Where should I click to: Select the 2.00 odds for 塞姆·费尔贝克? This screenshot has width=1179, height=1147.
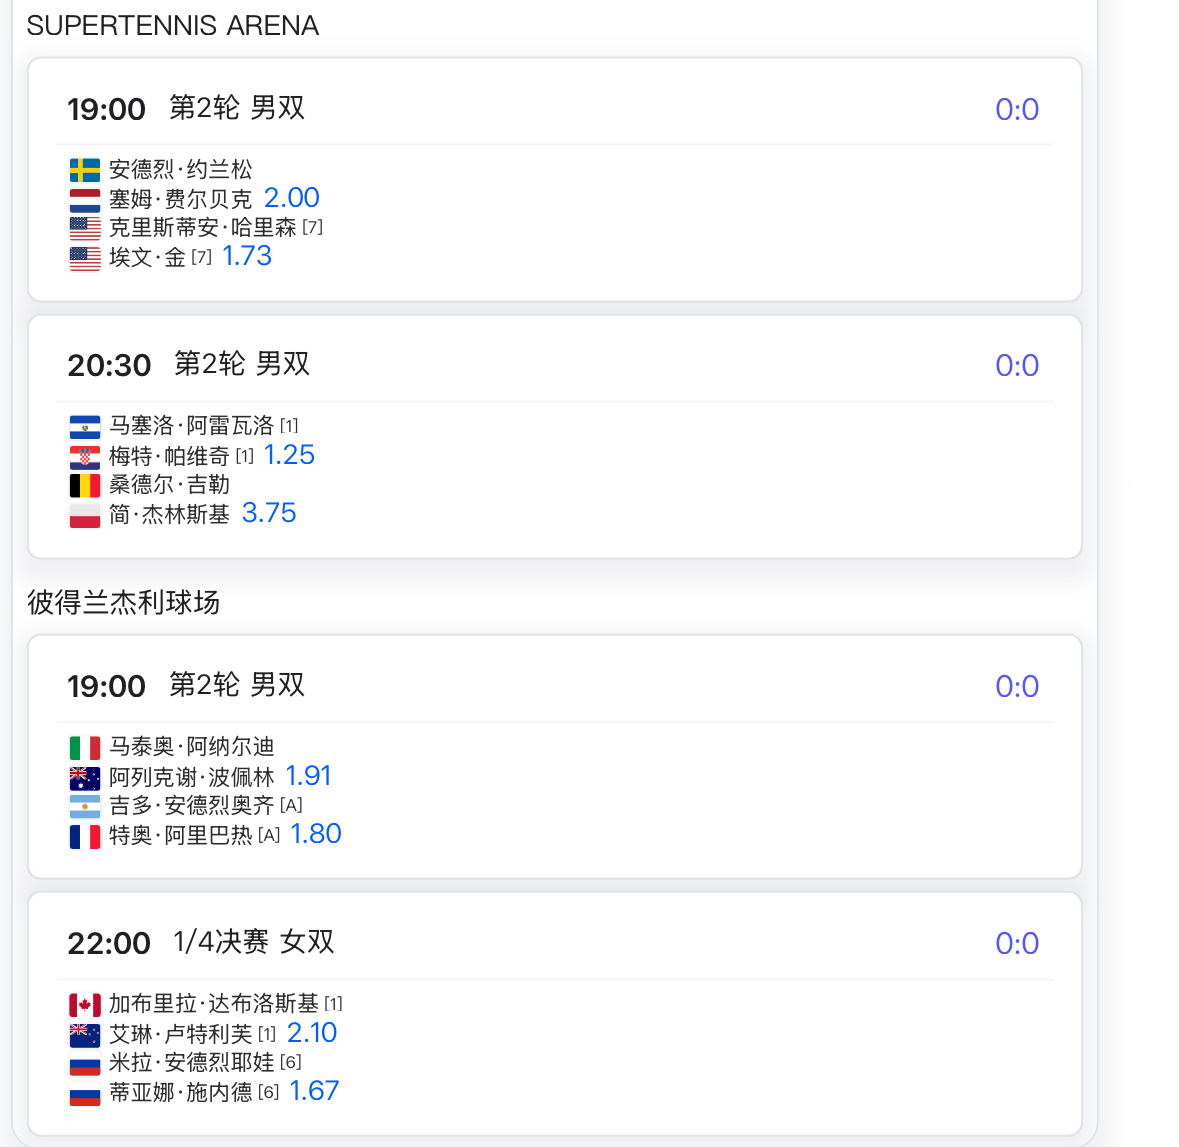(x=292, y=198)
